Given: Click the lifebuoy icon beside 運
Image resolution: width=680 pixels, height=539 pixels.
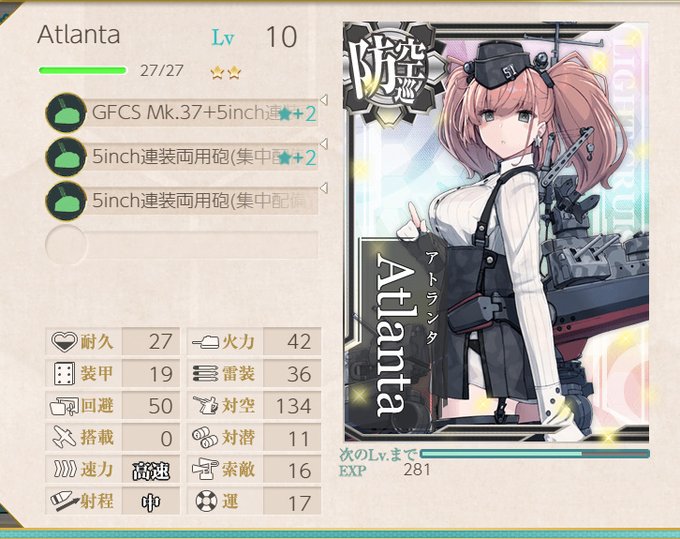Looking at the screenshot, I should click(x=206, y=501).
